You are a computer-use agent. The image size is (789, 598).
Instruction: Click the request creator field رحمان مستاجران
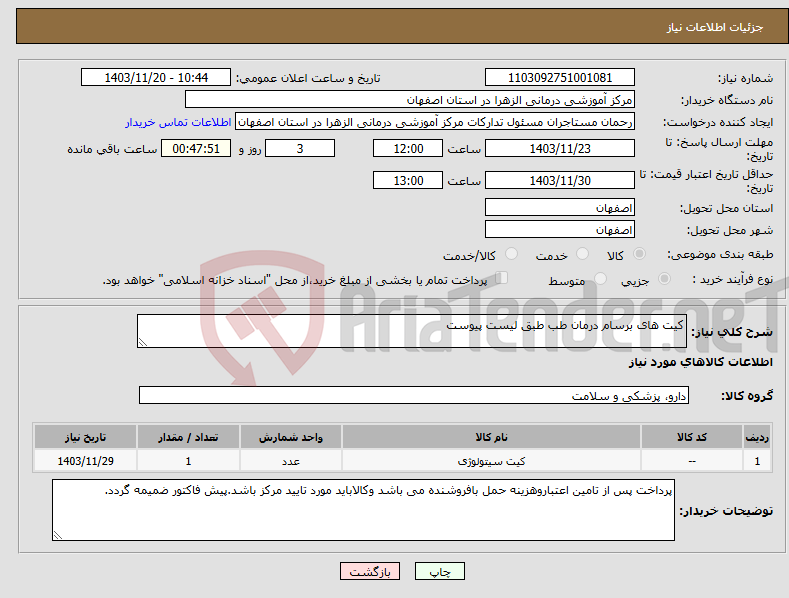click(435, 122)
